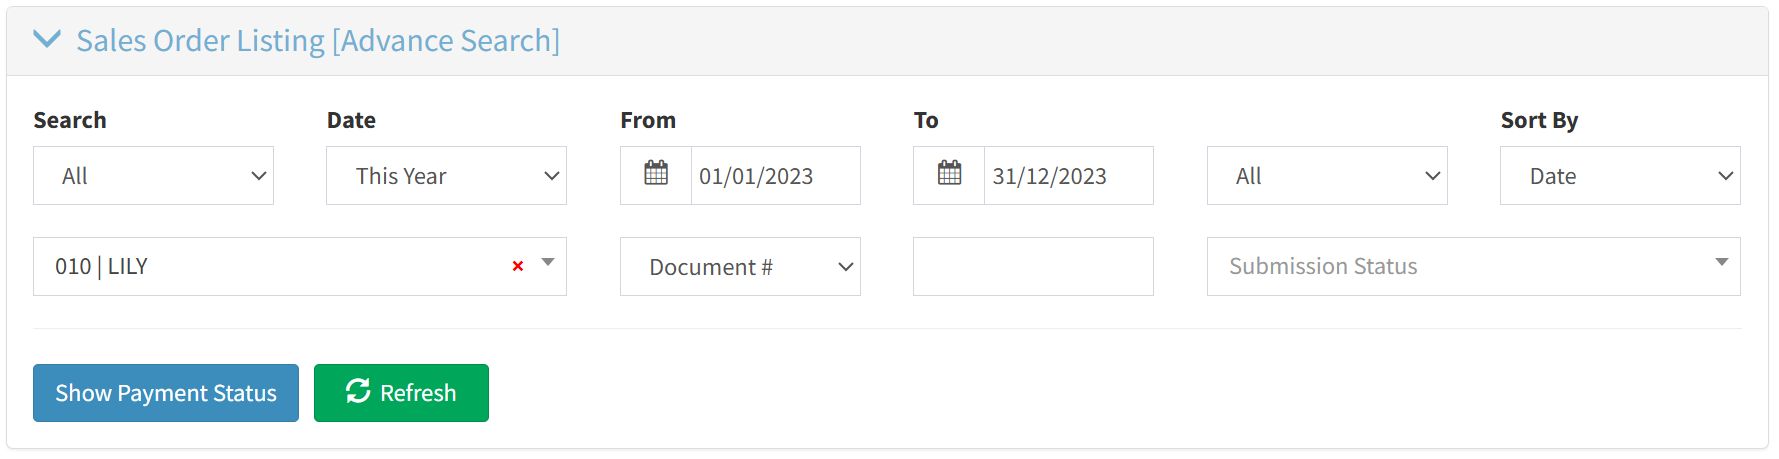Click the empty document number text field

point(1032,267)
